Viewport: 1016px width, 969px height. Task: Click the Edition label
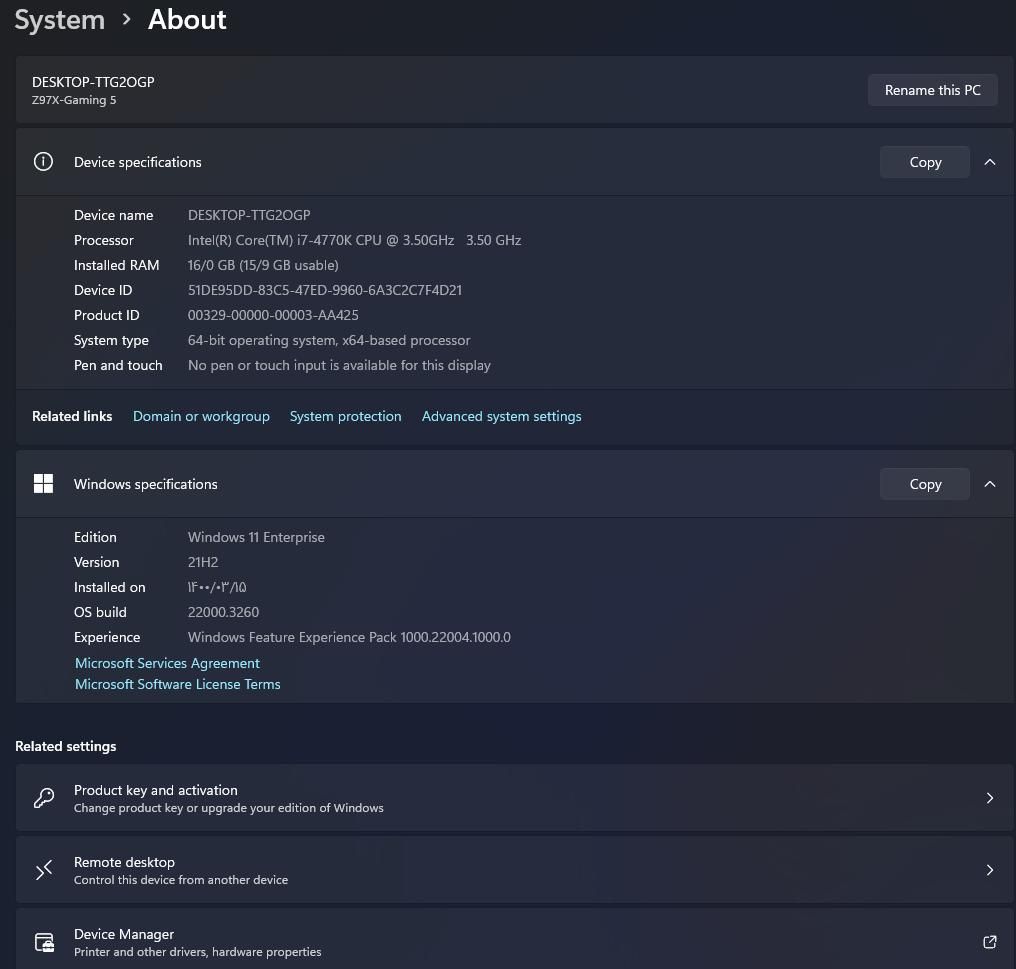coord(95,537)
